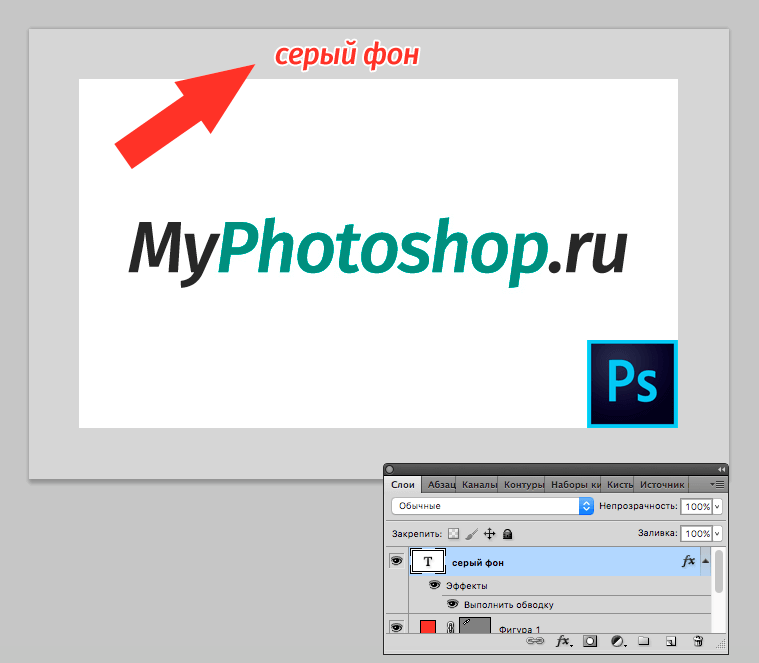This screenshot has width=759, height=663.
Task: Lock all with padlock icon
Action: pos(507,535)
